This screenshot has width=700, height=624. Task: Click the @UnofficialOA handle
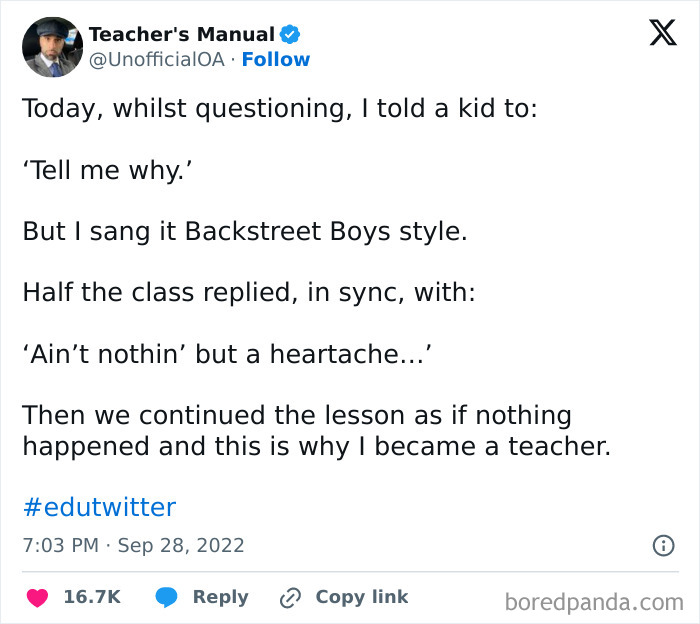(x=157, y=60)
